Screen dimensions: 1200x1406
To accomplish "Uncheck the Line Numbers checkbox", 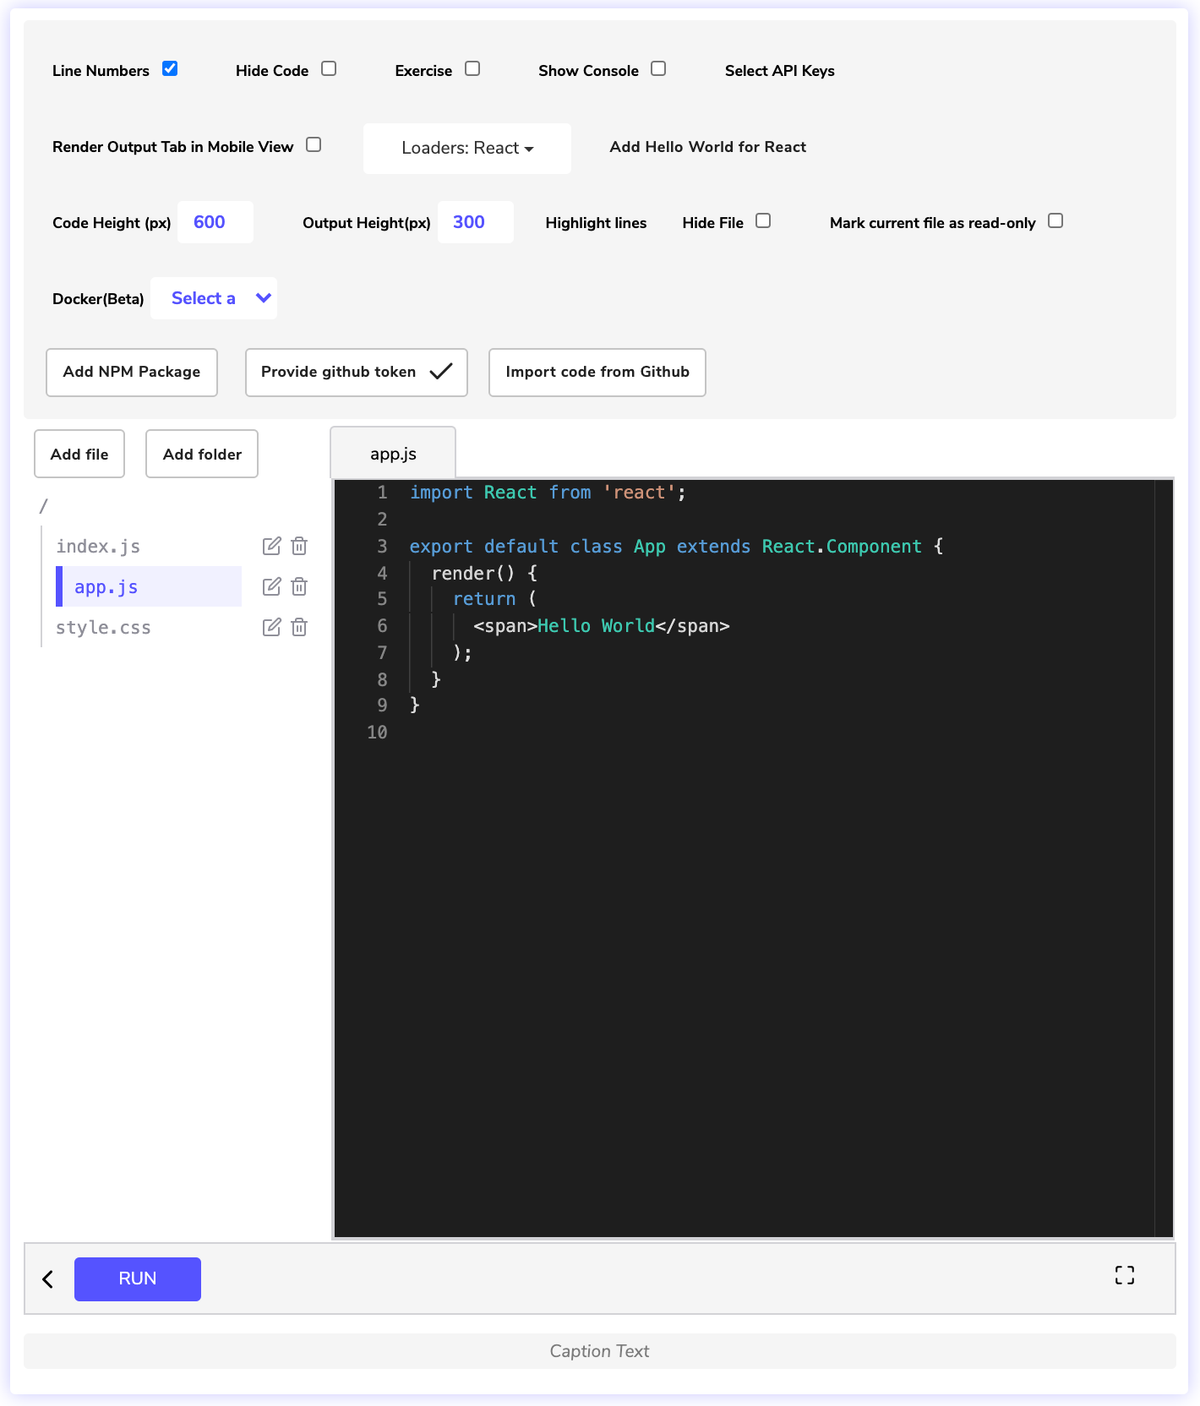I will [170, 67].
